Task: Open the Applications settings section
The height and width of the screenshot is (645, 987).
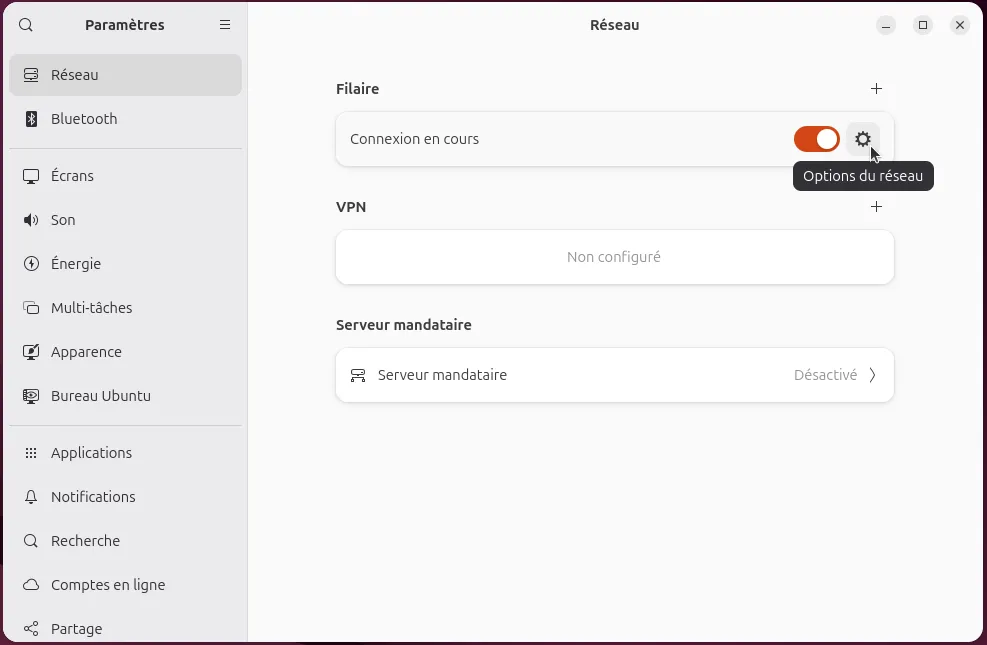Action: pyautogui.click(x=91, y=453)
